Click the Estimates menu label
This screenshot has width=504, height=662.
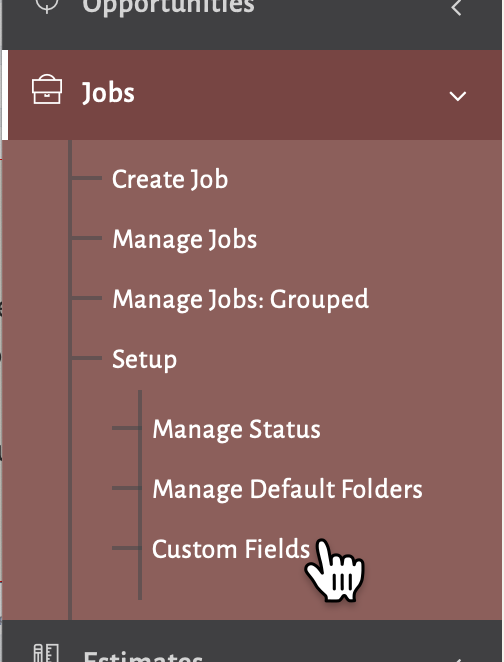point(143,657)
